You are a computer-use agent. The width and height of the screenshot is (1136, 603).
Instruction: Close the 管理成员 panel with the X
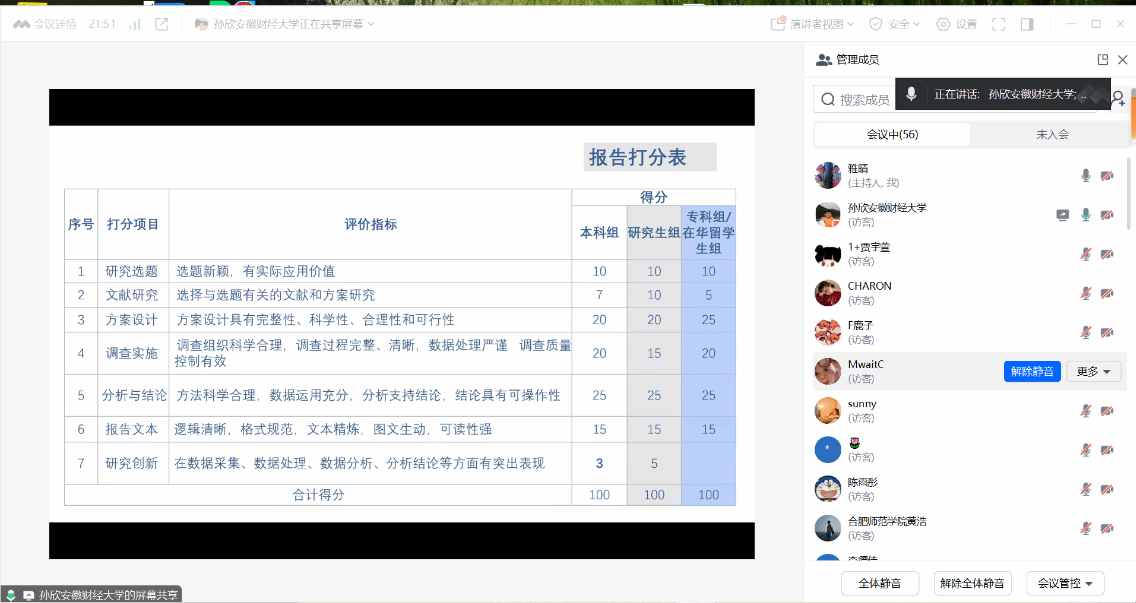[x=1123, y=60]
